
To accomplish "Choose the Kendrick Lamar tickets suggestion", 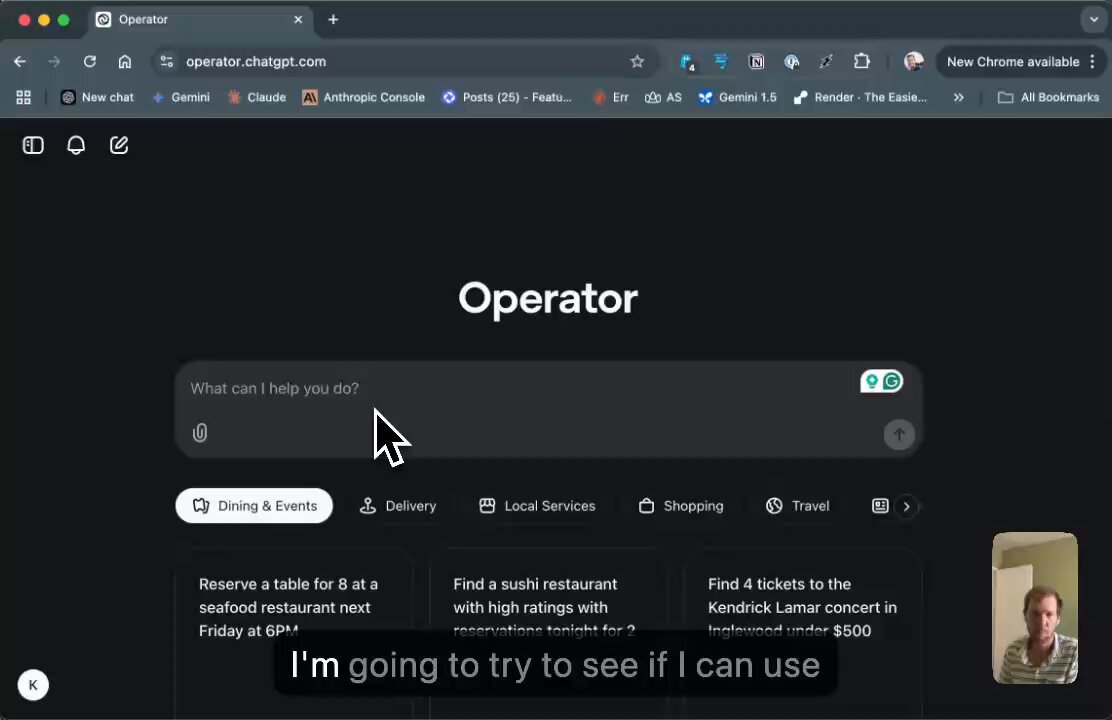I will click(x=803, y=633).
